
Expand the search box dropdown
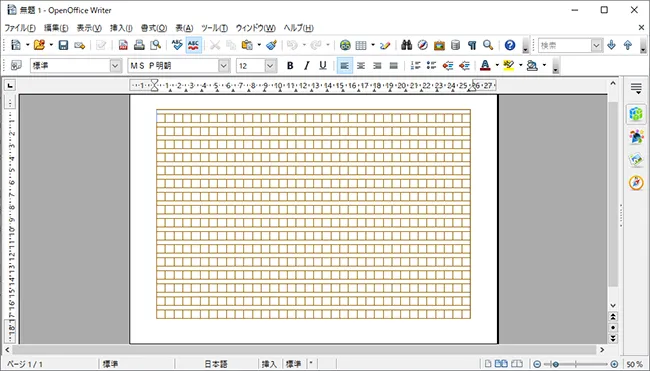tap(596, 45)
